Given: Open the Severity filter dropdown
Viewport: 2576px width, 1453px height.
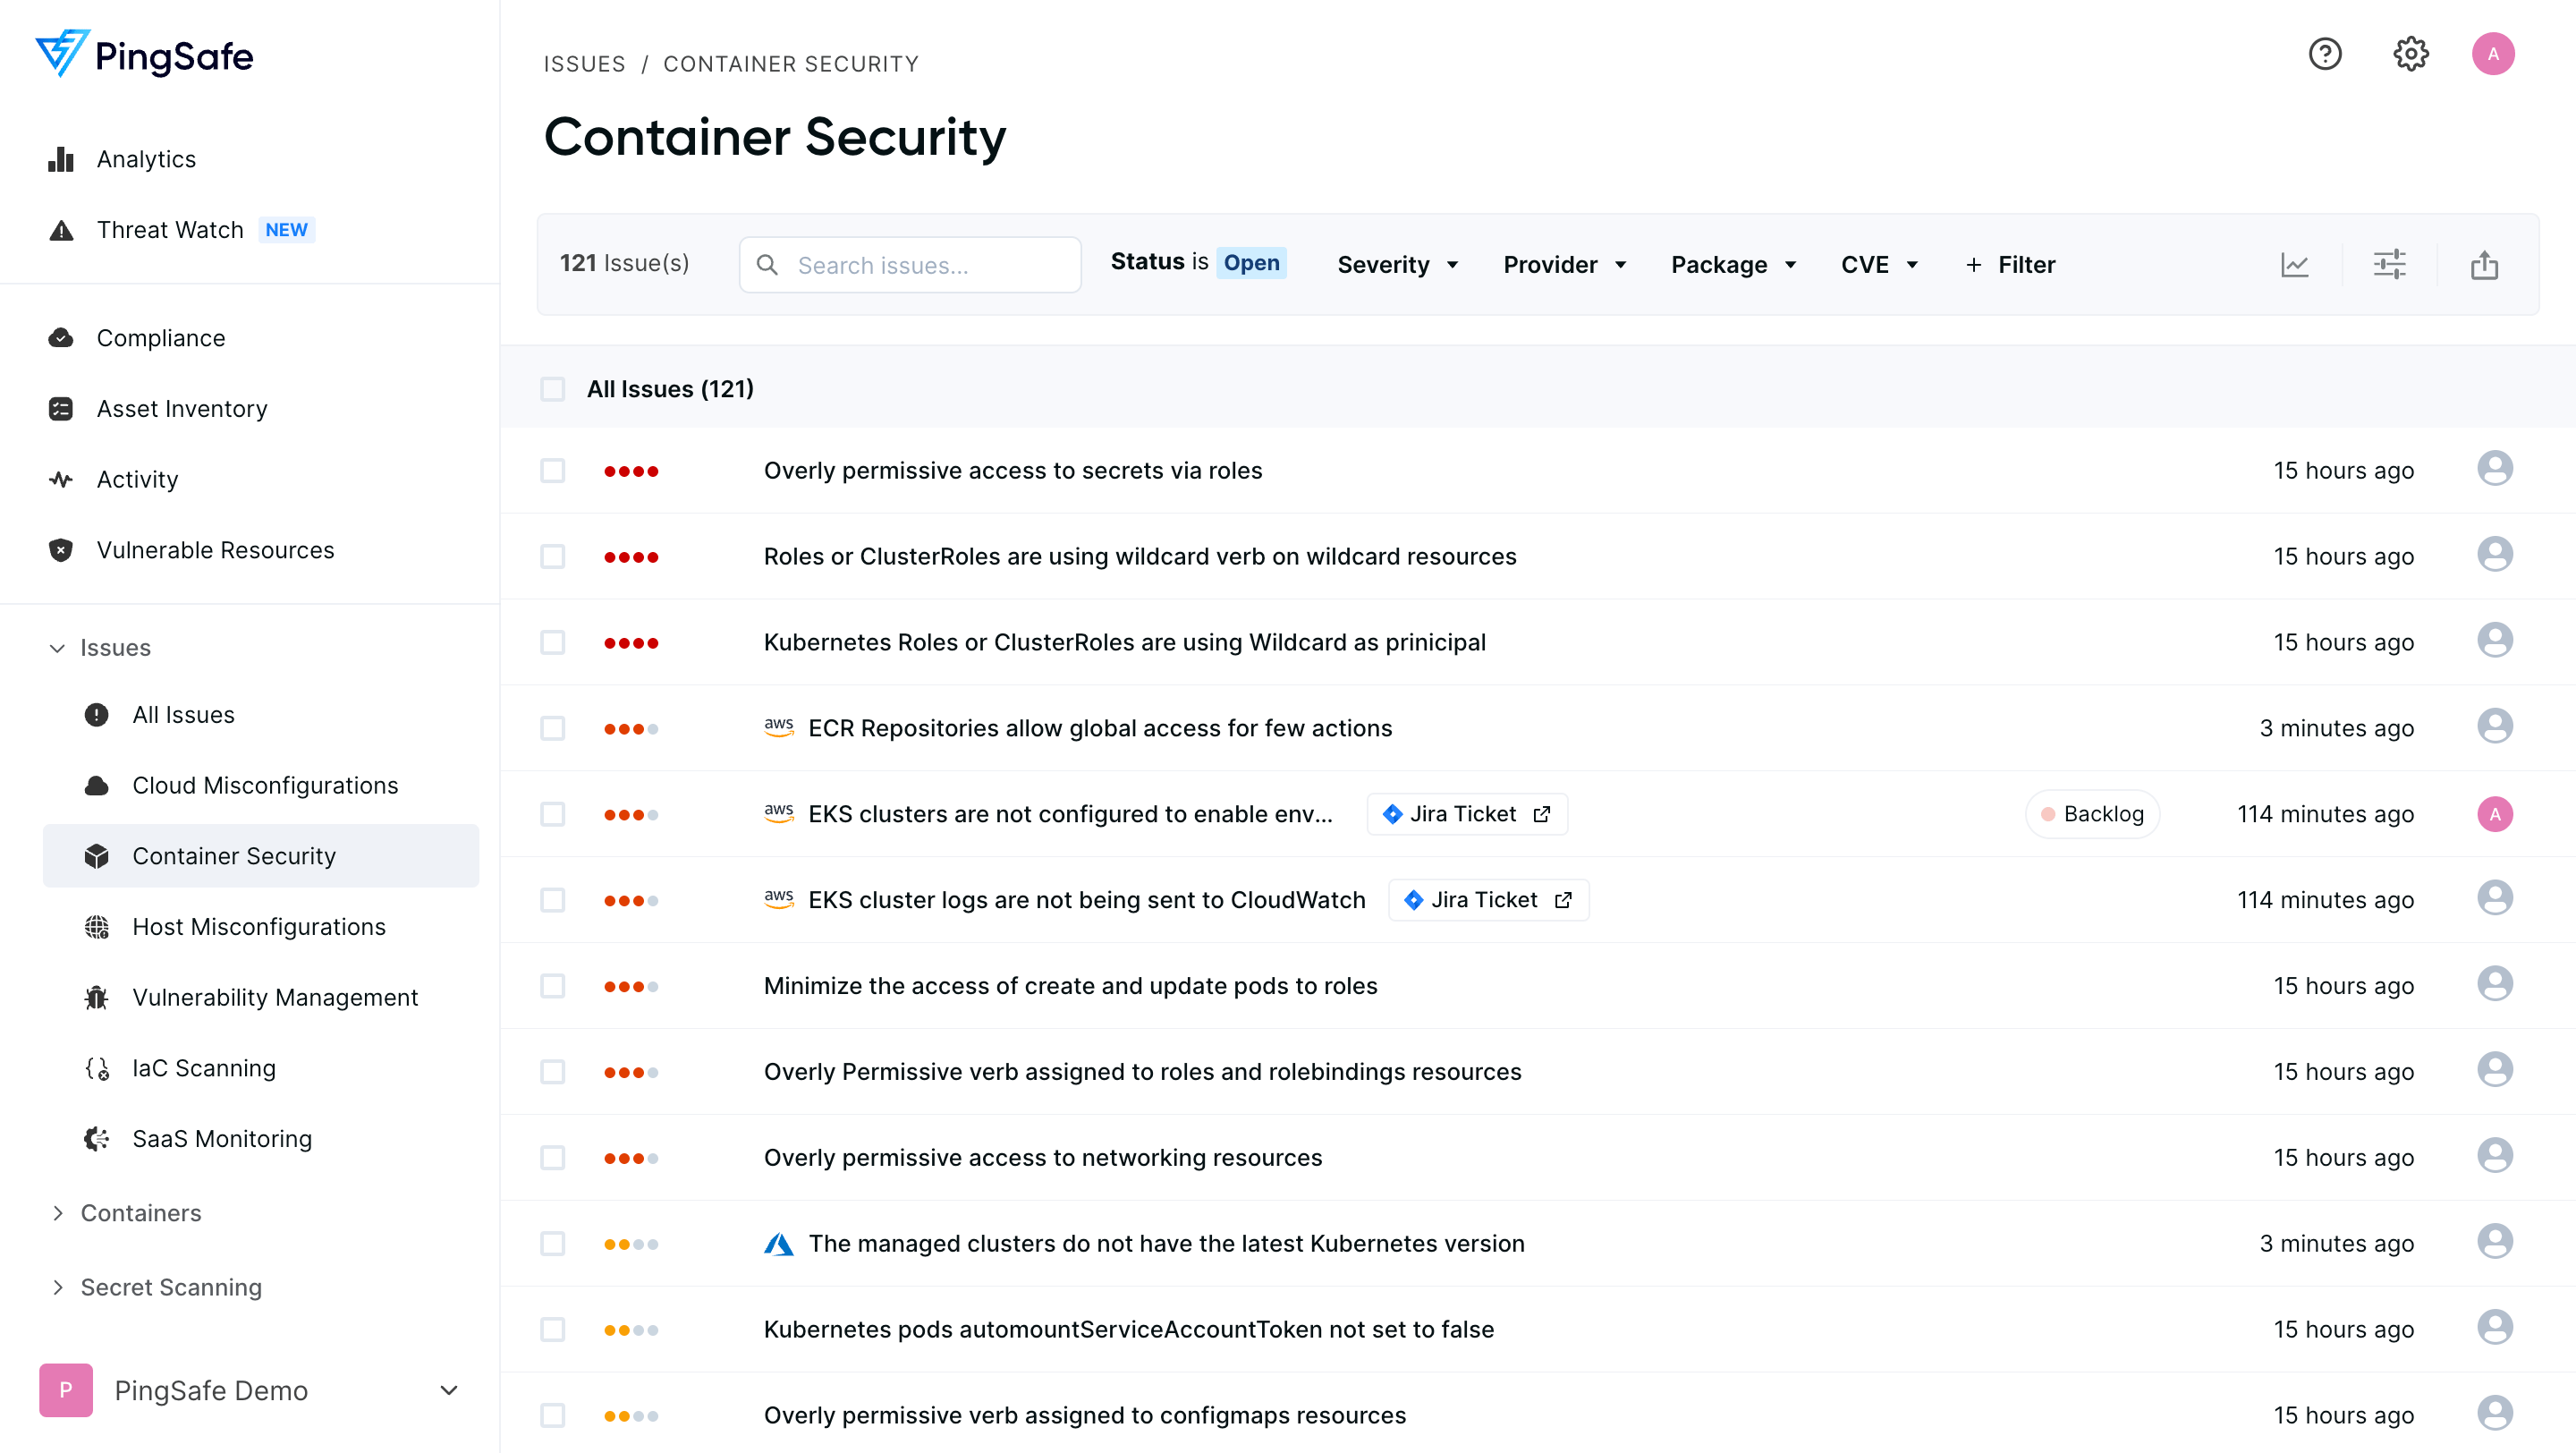Looking at the screenshot, I should click(1397, 264).
